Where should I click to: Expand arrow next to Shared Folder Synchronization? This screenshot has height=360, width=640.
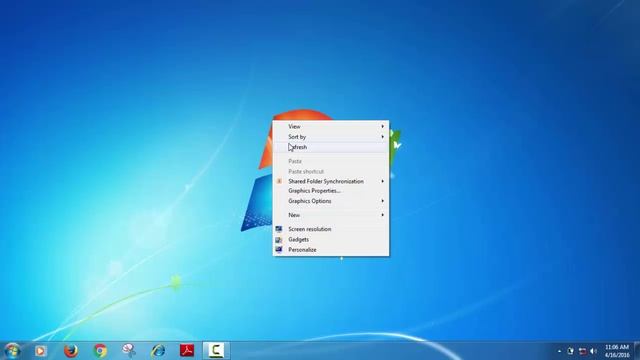tap(382, 181)
